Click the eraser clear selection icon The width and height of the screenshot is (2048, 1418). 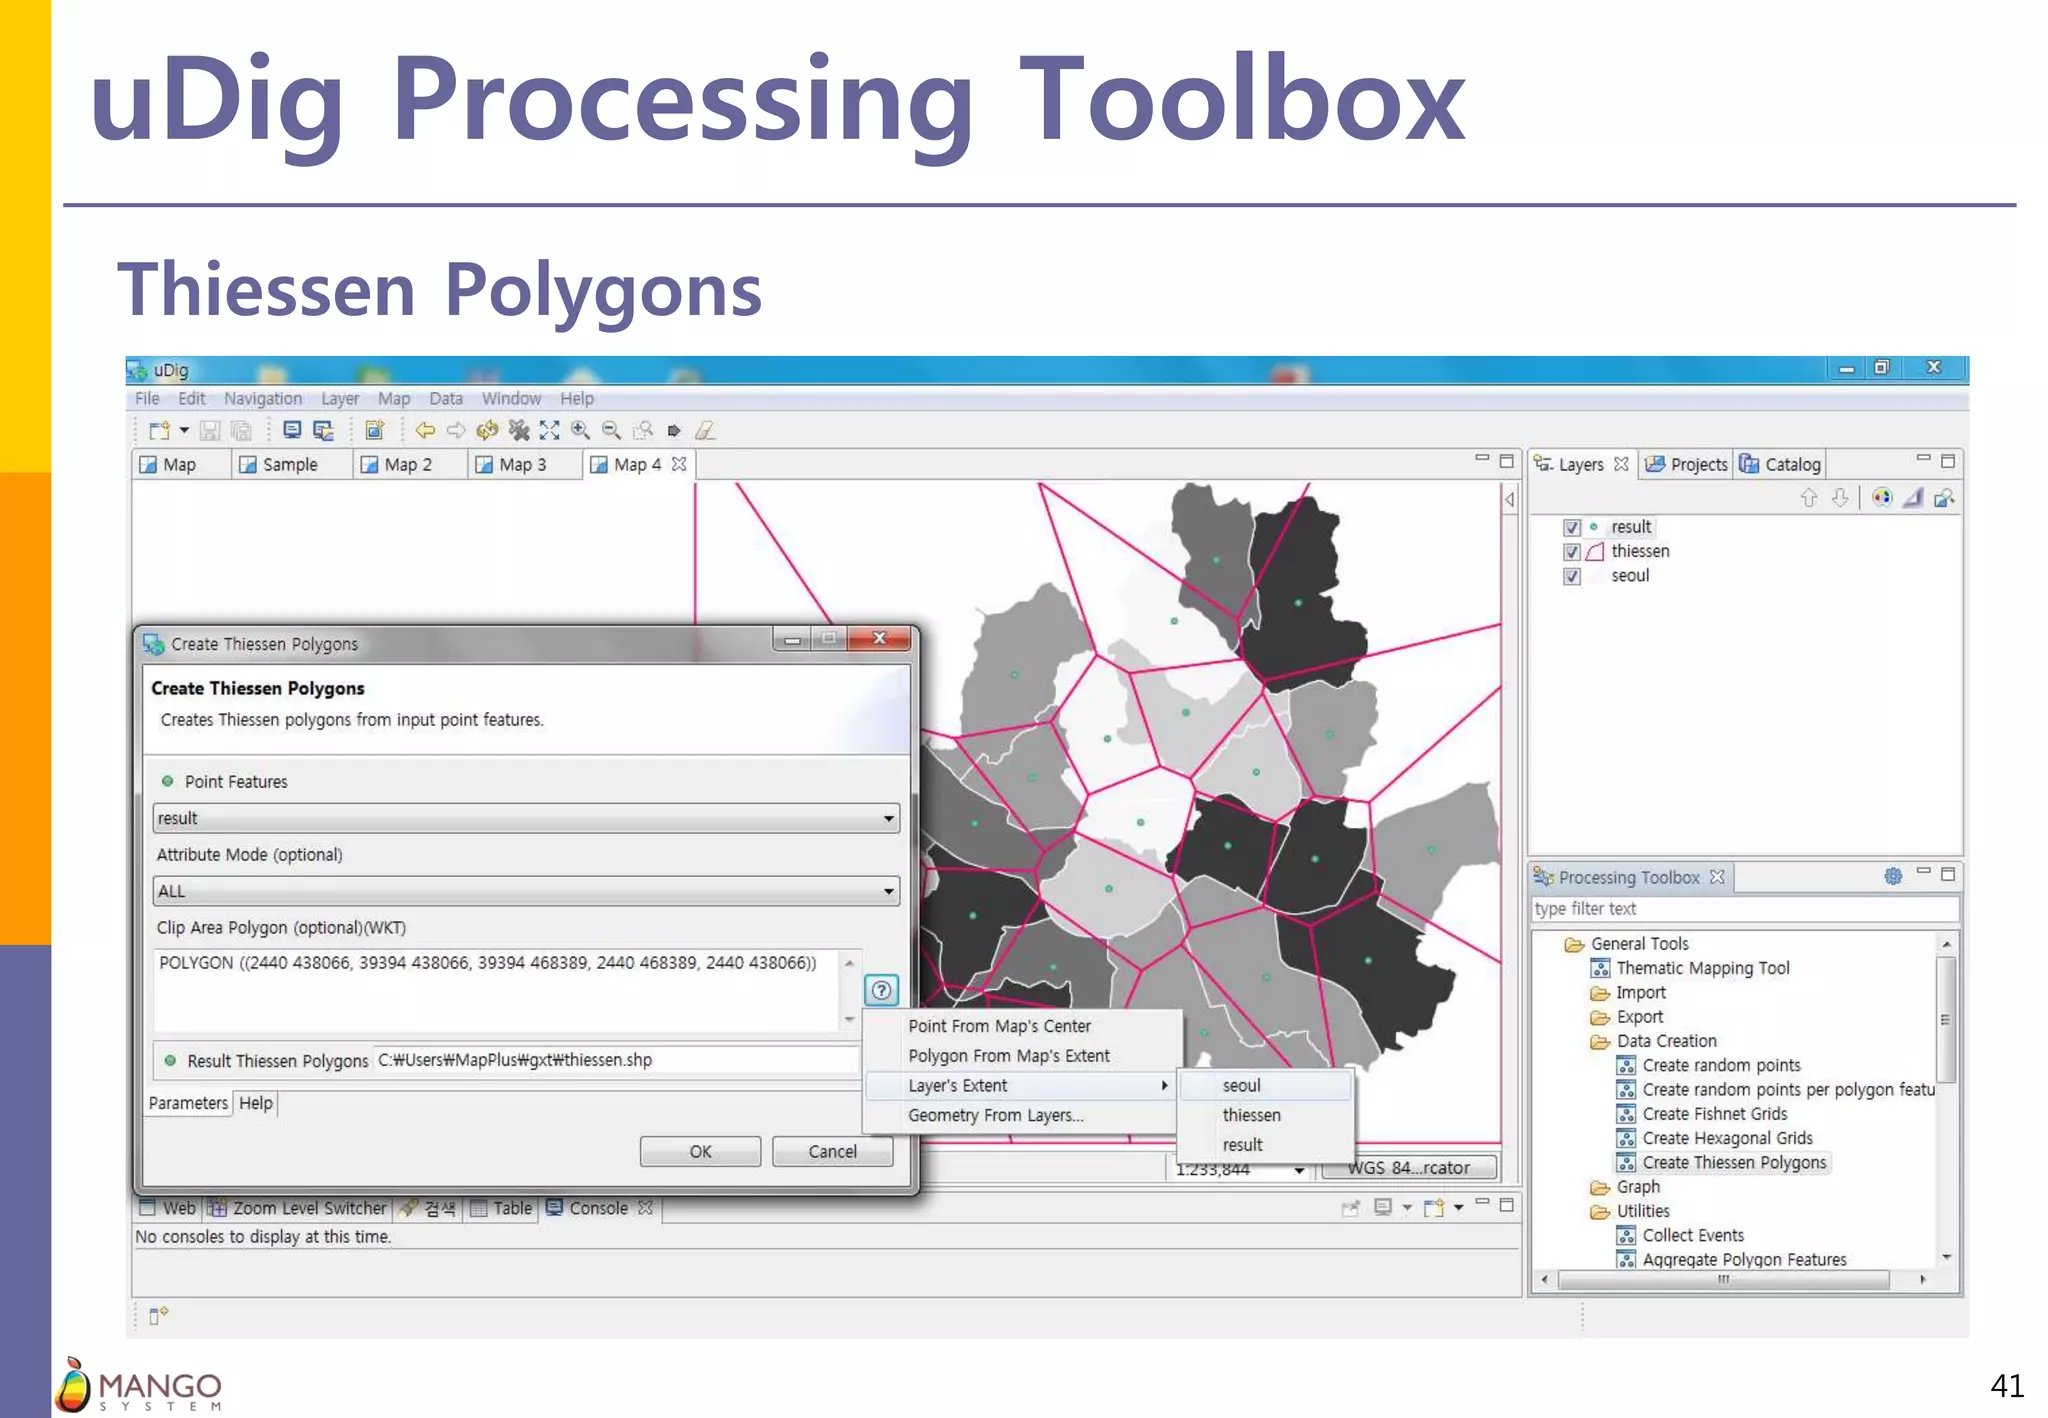pyautogui.click(x=705, y=431)
